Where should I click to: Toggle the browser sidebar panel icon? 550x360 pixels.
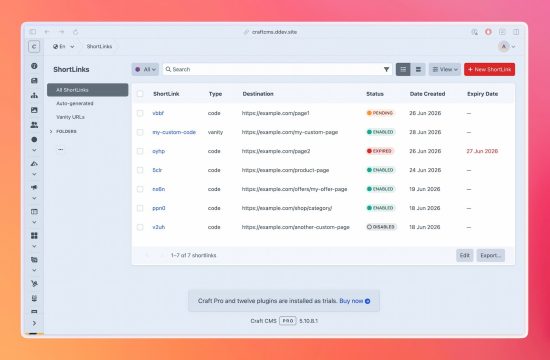point(33,32)
